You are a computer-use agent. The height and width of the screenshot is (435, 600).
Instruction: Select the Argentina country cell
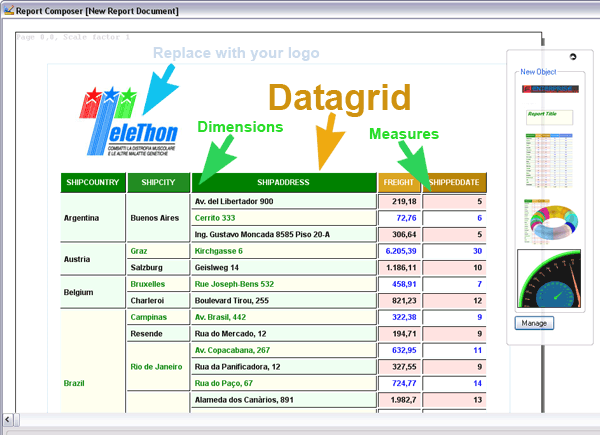pyautogui.click(x=93, y=218)
